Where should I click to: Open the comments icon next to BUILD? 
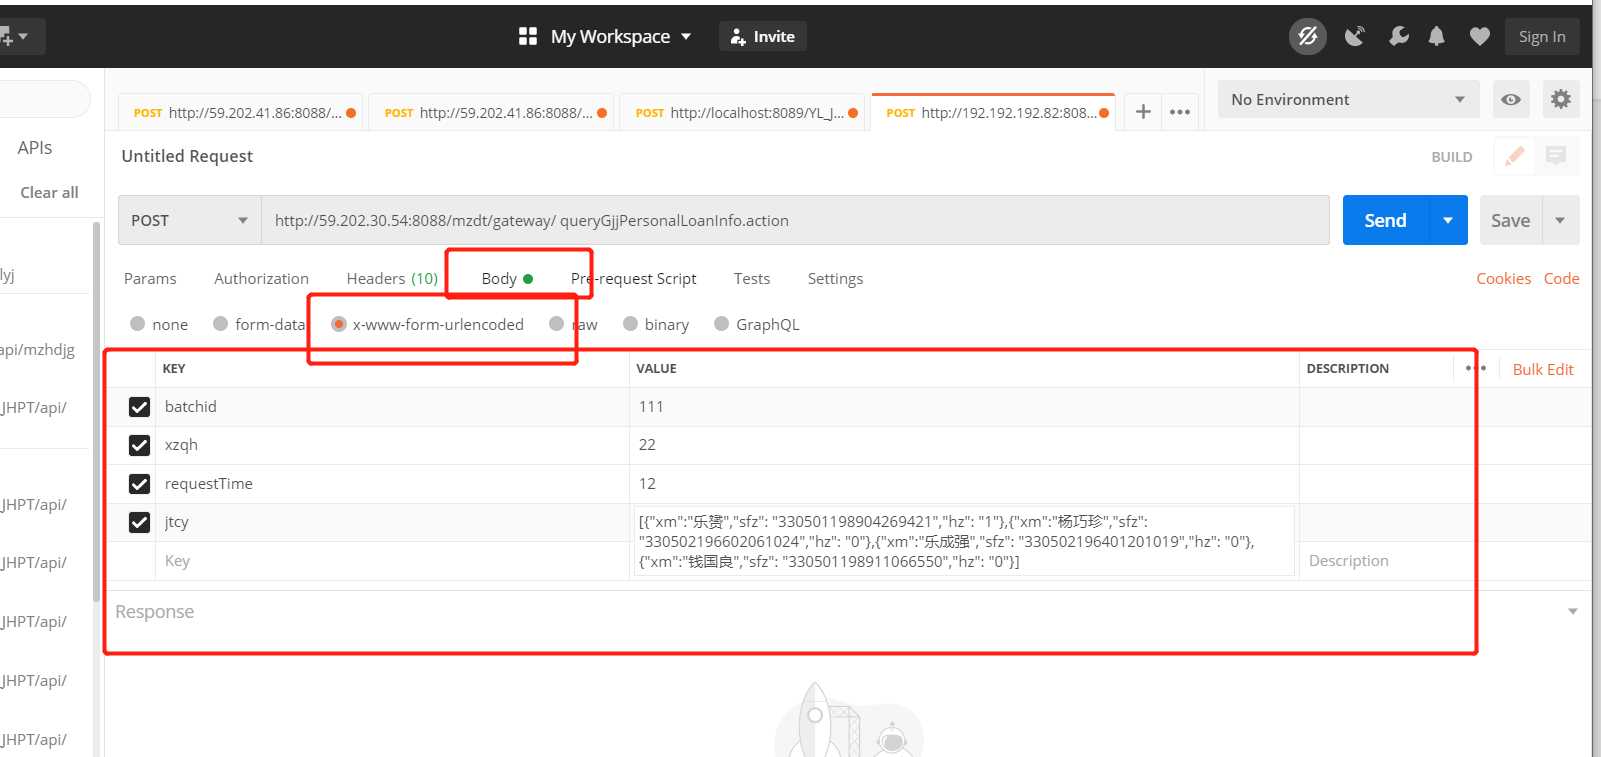(1556, 156)
